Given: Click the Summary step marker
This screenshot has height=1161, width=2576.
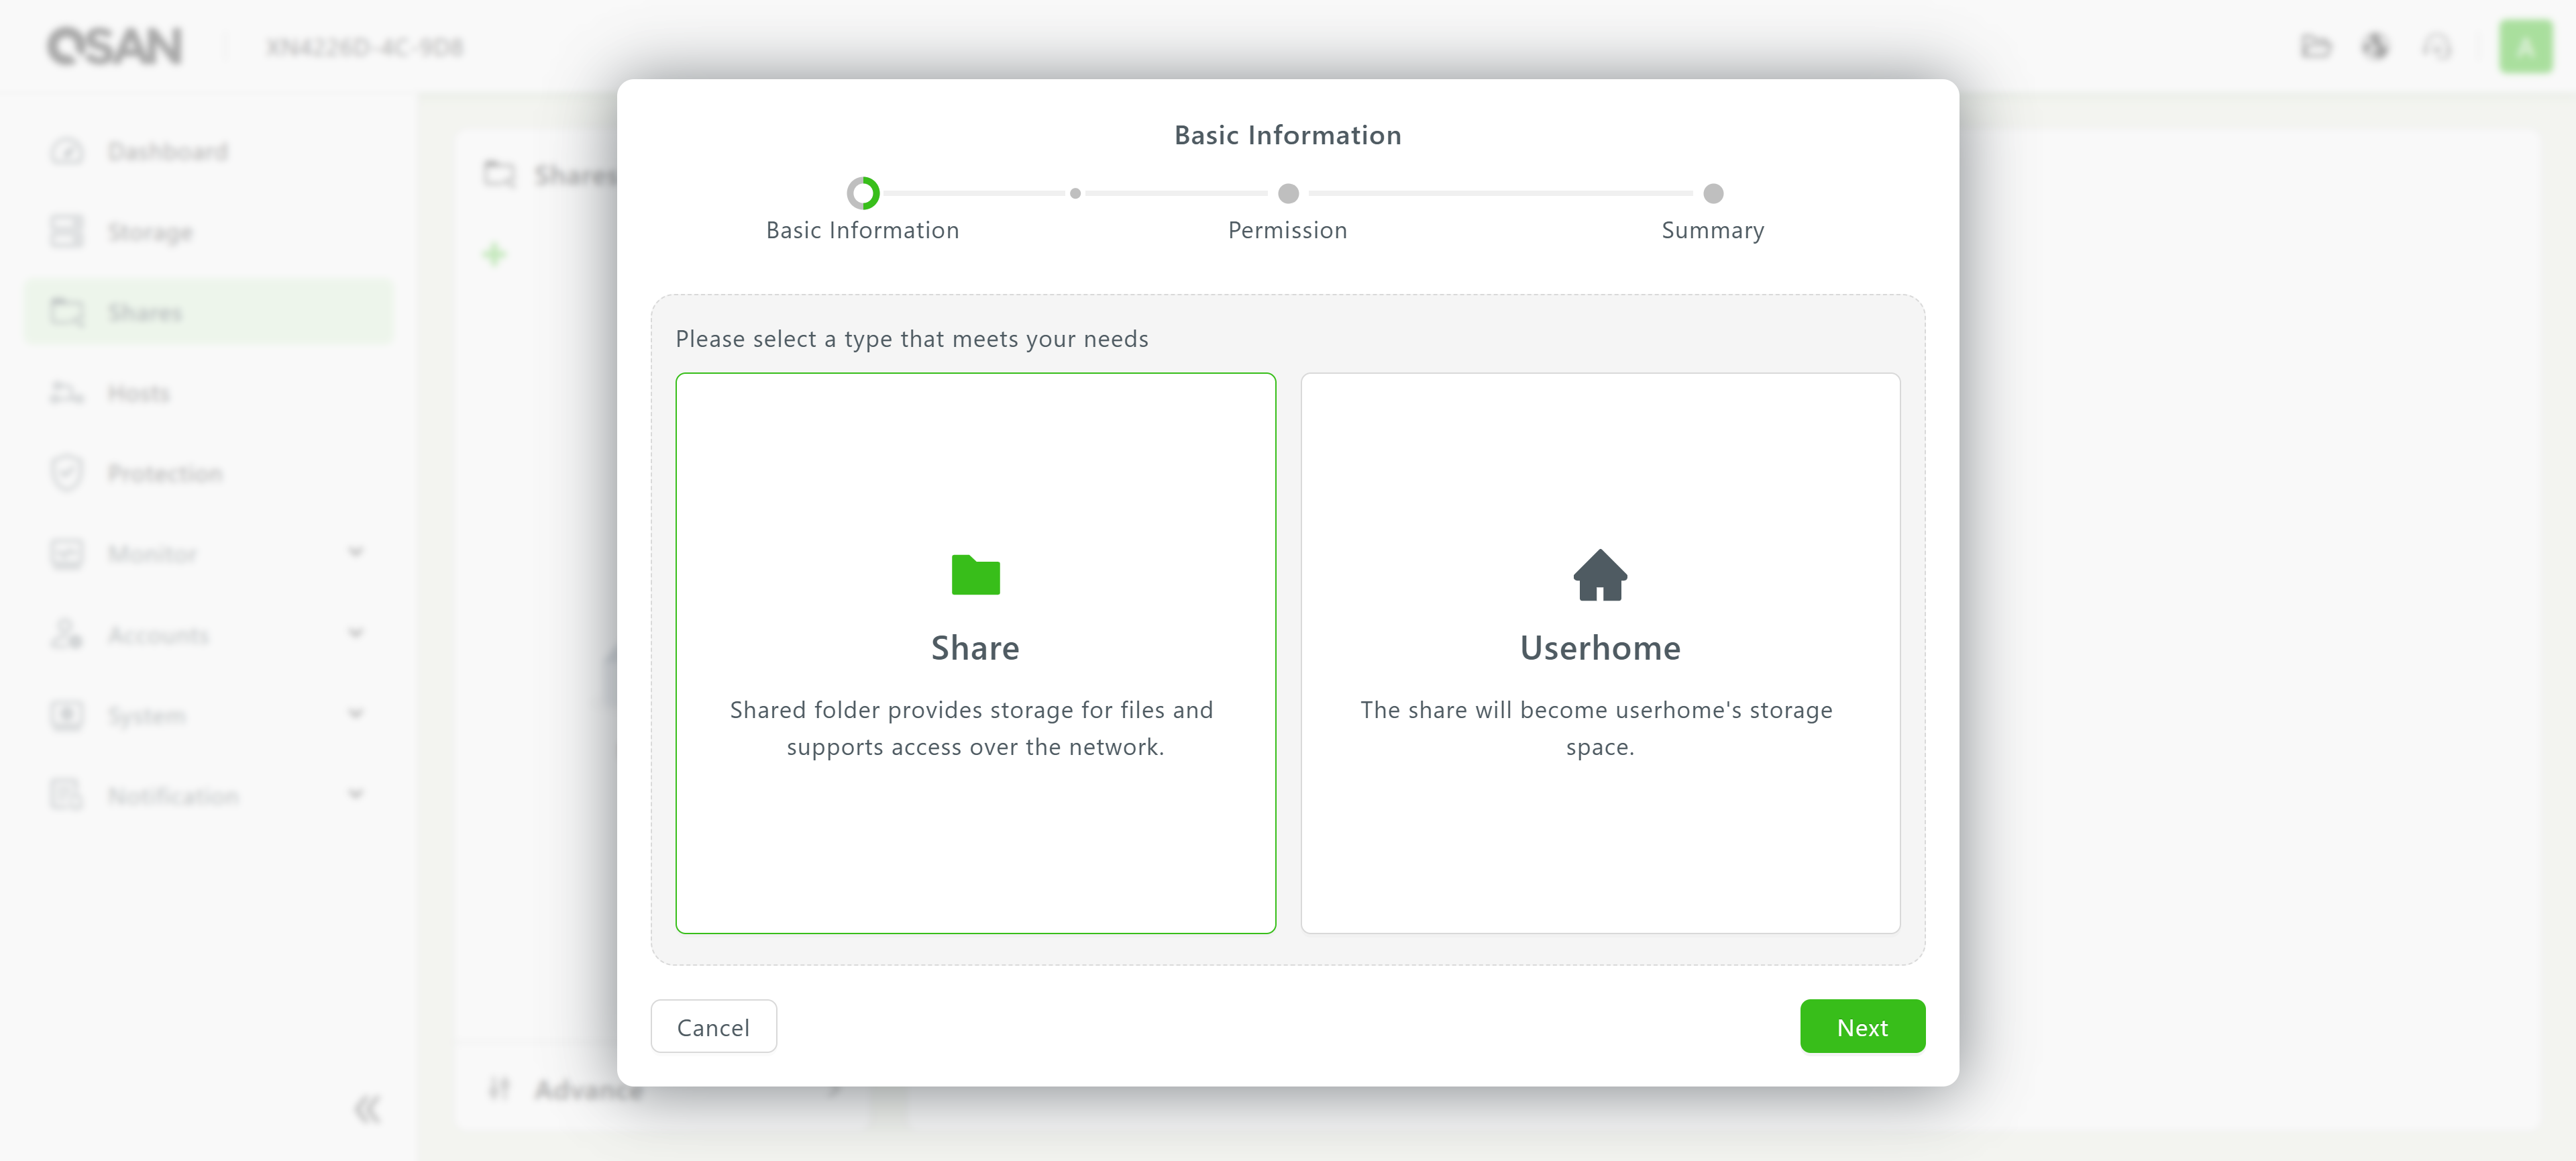Looking at the screenshot, I should 1713,193.
